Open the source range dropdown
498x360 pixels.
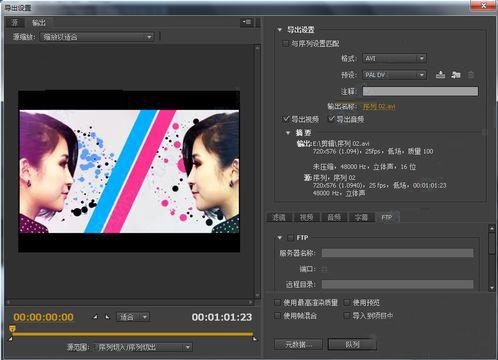click(143, 347)
